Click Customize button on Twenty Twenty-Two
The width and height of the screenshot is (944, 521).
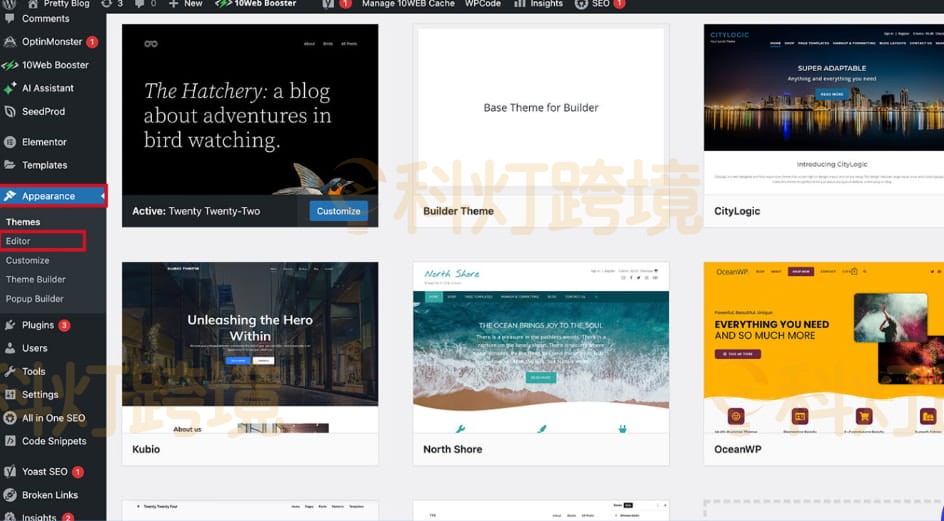(x=338, y=211)
